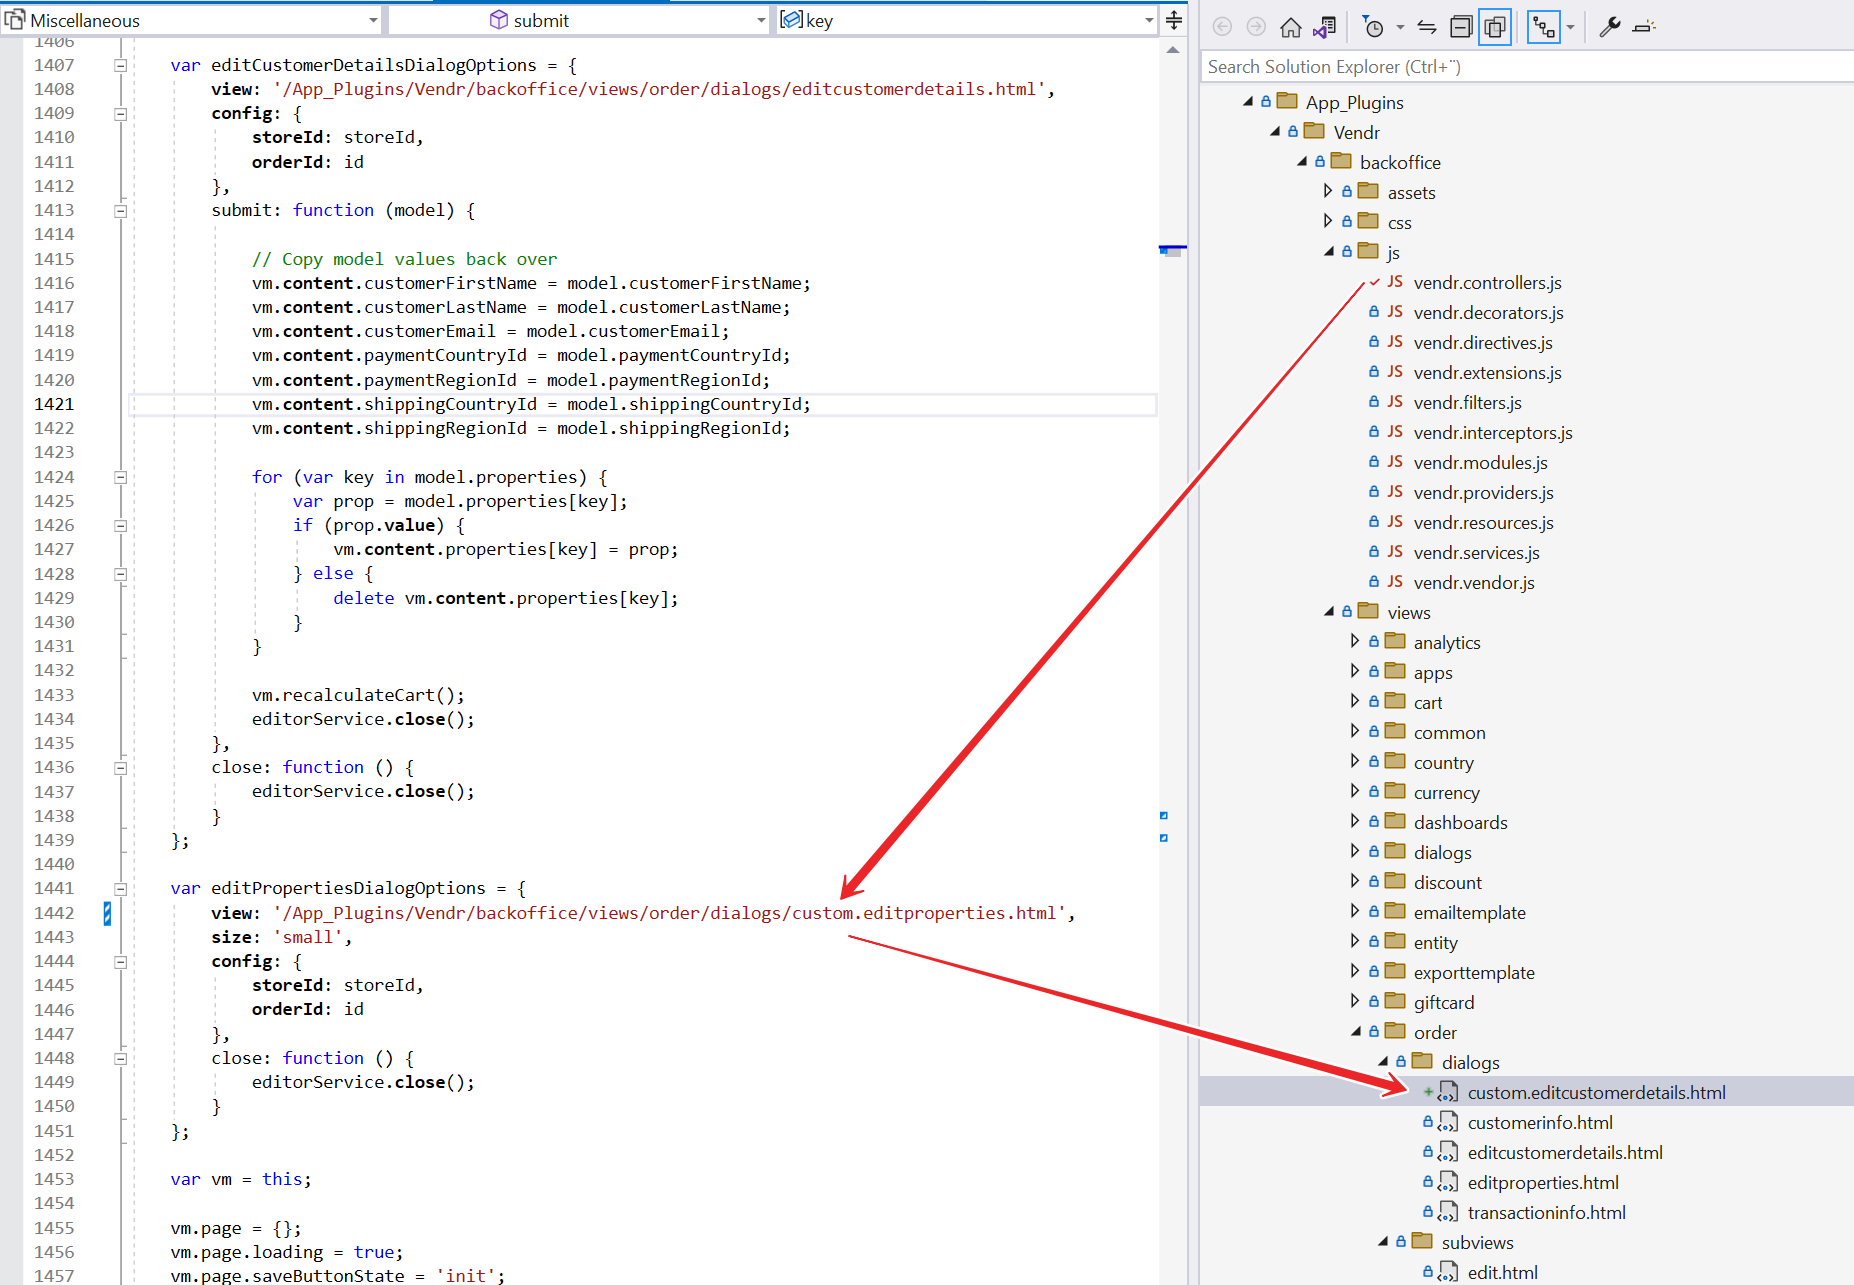Collapse the config block at line 1409
The image size is (1854, 1285).
coord(120,114)
